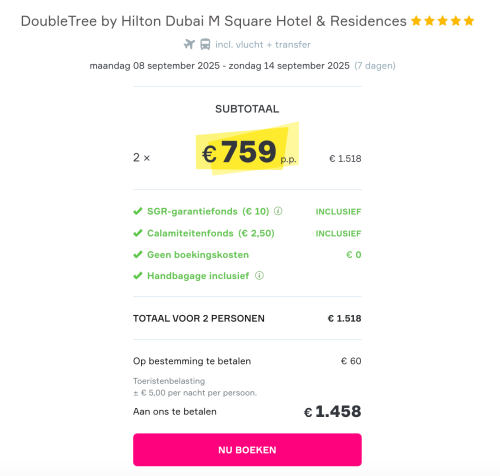The width and height of the screenshot is (500, 476).
Task: Click the Calamiteitenfonds green checkmark
Action: pos(138,233)
